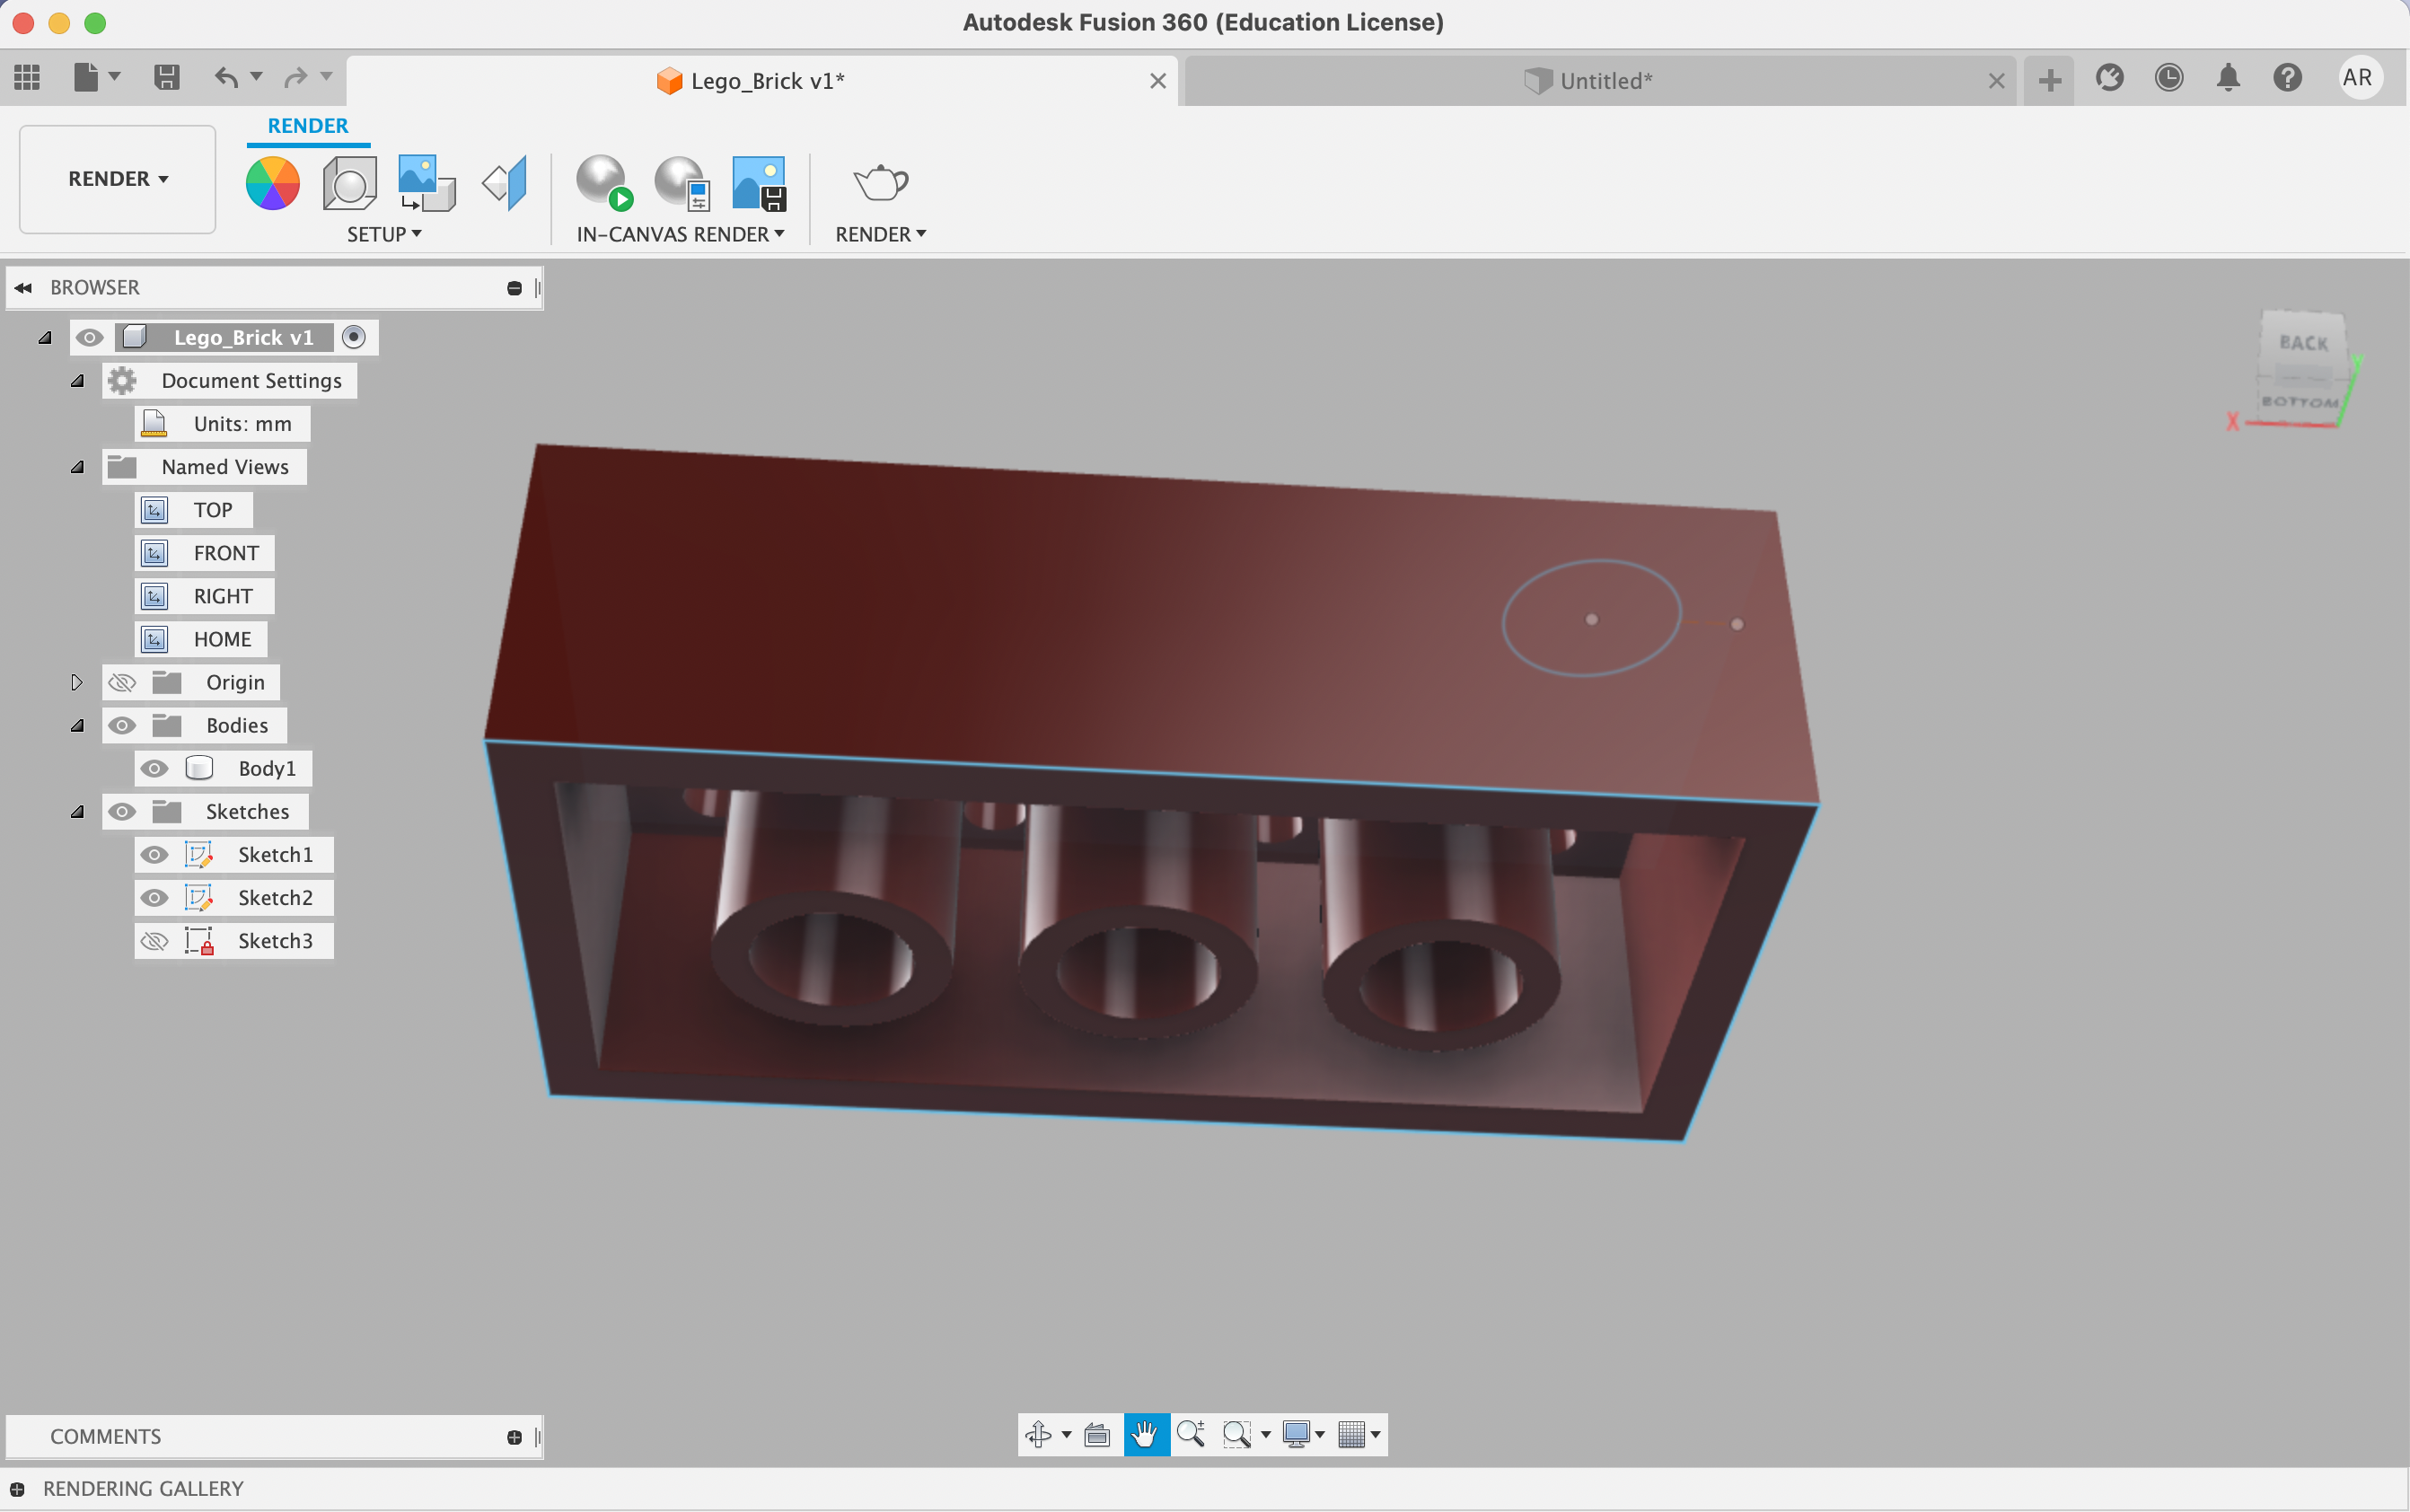Open the IN-CANVAS RENDER dropdown
The width and height of the screenshot is (2410, 1512).
pos(680,234)
